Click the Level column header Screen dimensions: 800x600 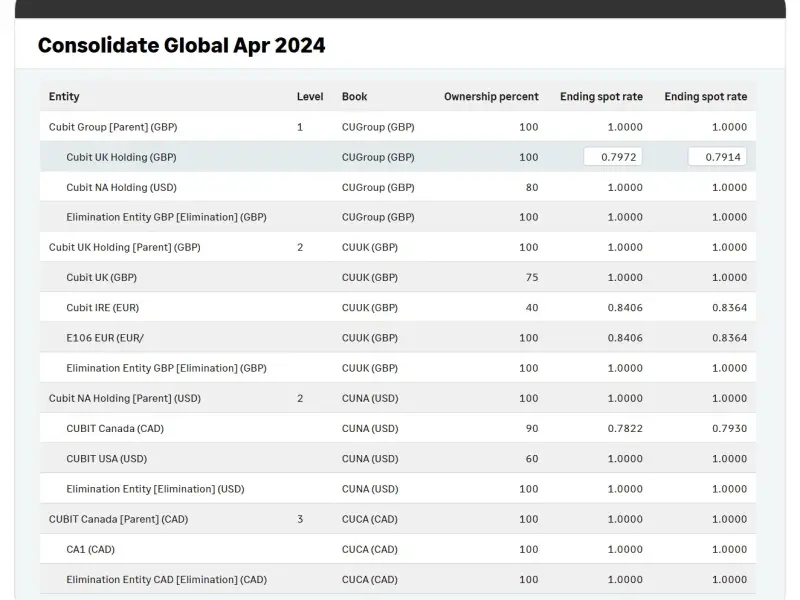[x=310, y=97]
